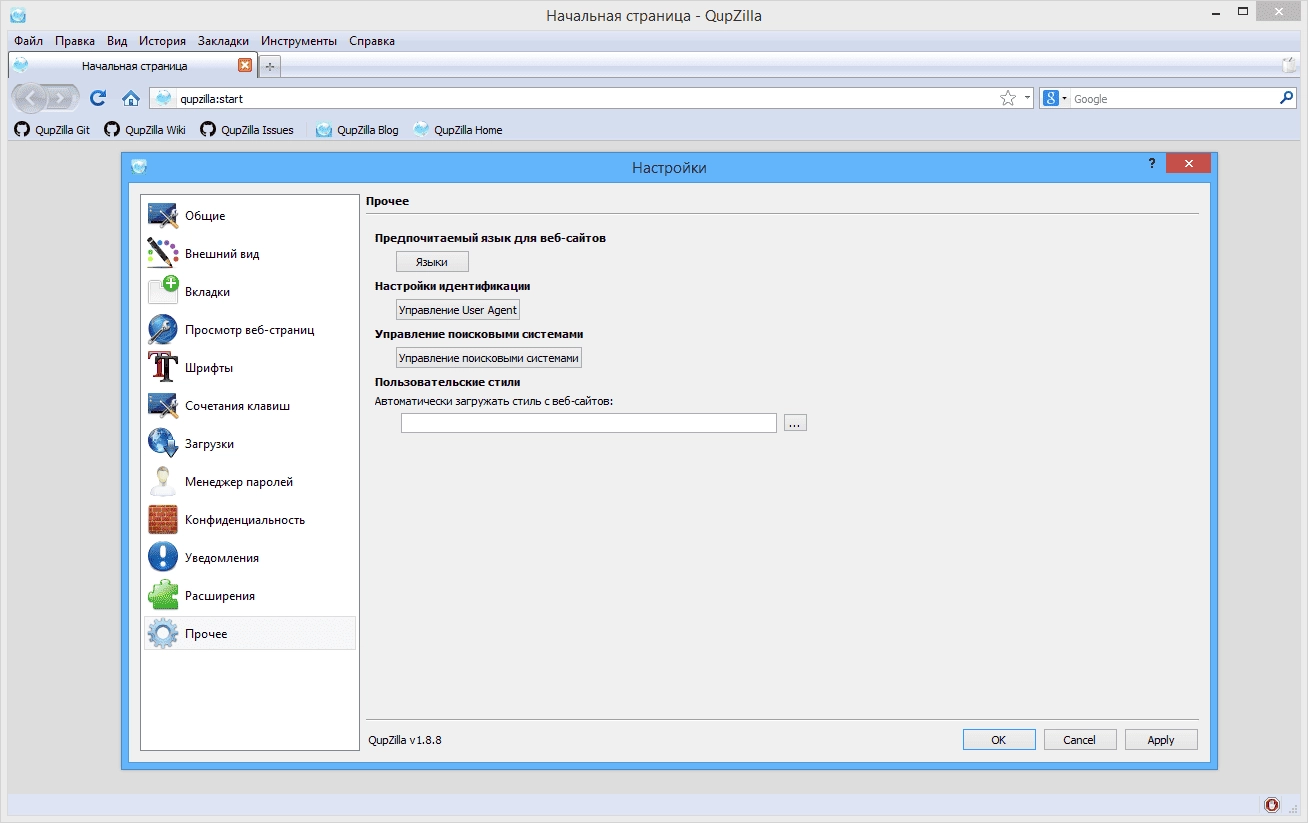The width and height of the screenshot is (1308, 823).
Task: Open the Файл menu
Action: 29,41
